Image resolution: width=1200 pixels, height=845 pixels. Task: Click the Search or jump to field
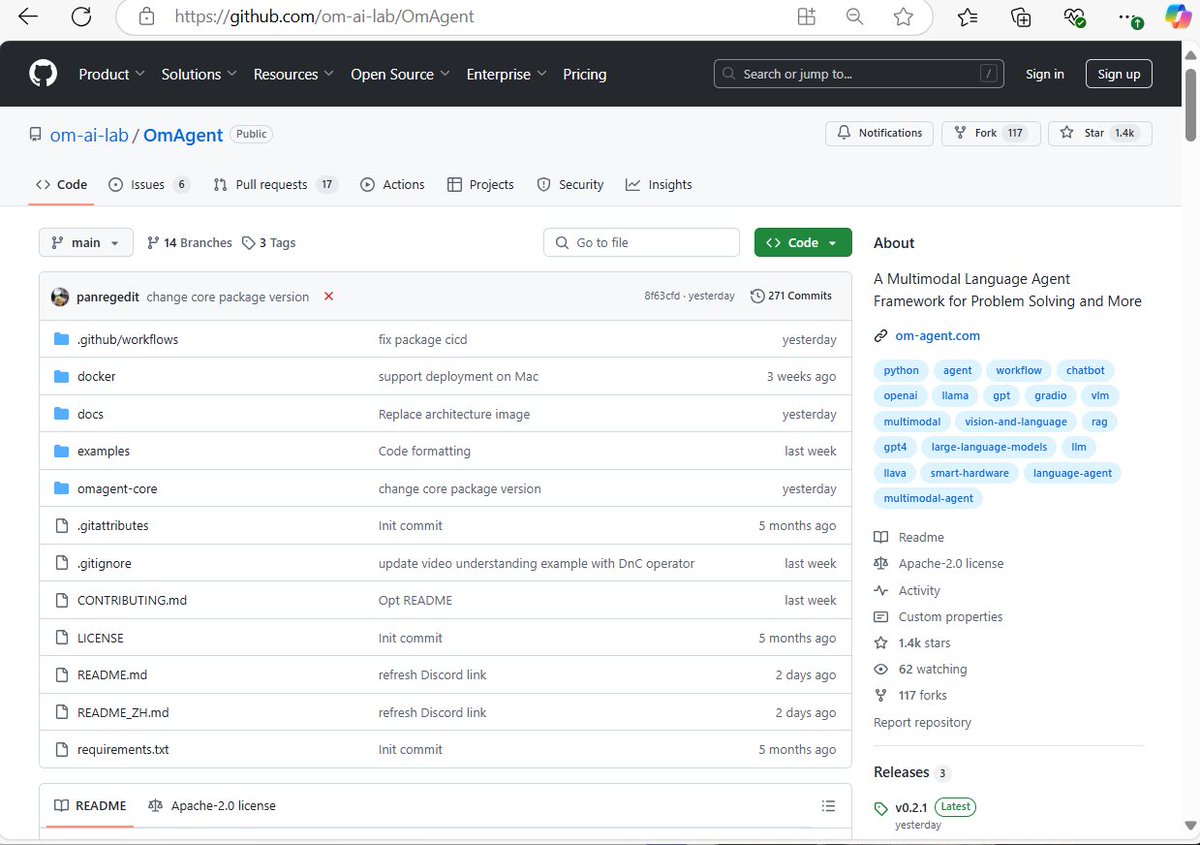coord(858,74)
